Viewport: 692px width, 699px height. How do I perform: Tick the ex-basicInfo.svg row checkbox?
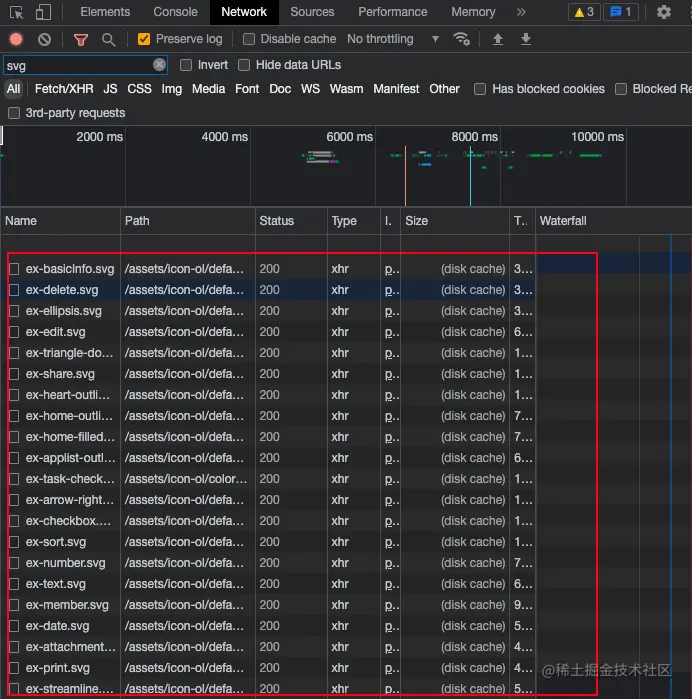(x=14, y=269)
